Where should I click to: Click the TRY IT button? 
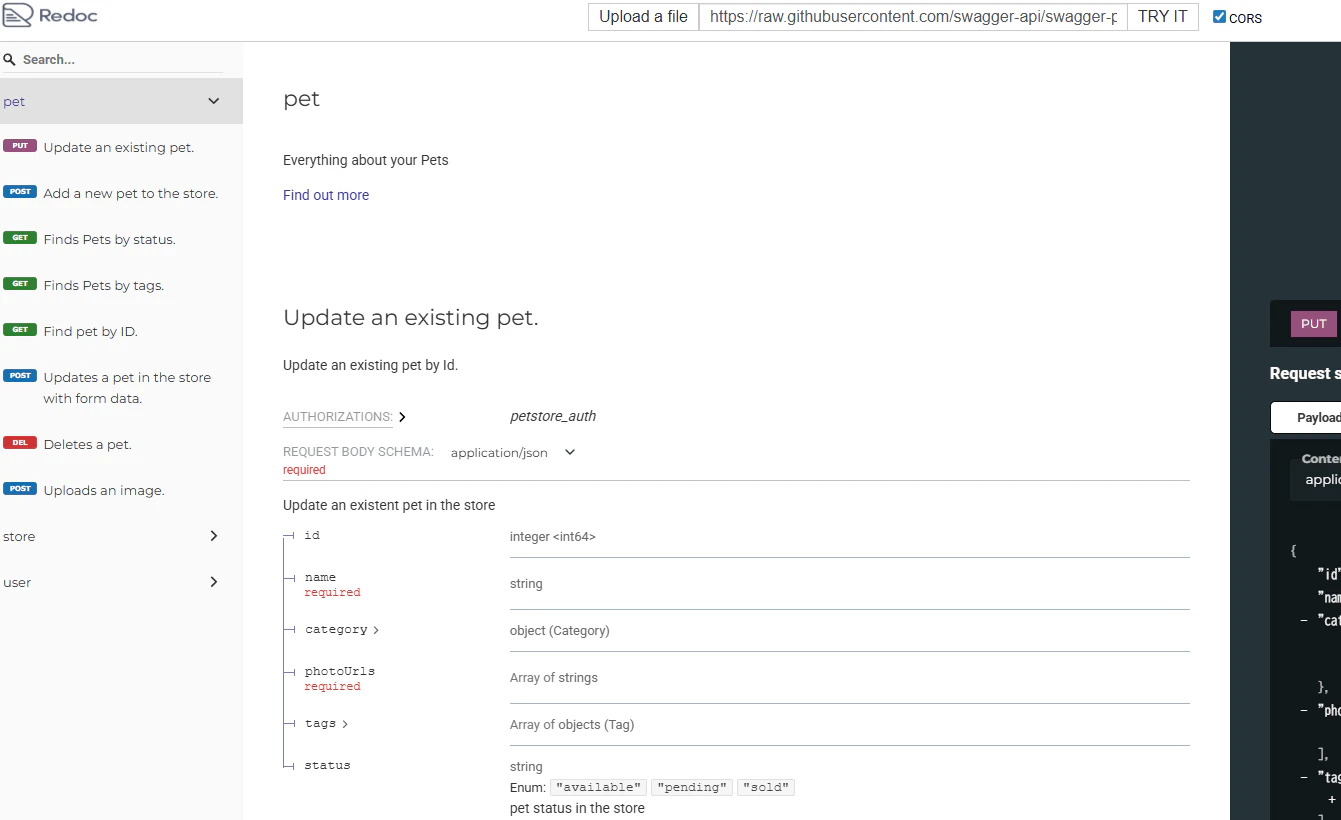(1162, 17)
